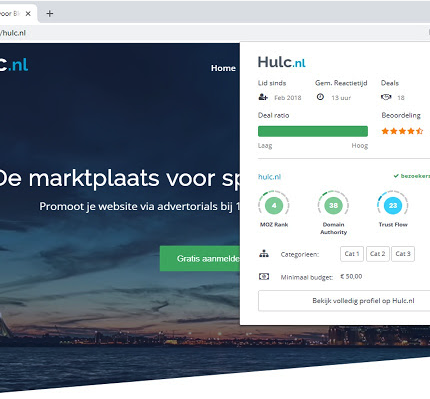Click the Hulc.nl logo in popup
The width and height of the screenshot is (430, 399).
pos(281,62)
